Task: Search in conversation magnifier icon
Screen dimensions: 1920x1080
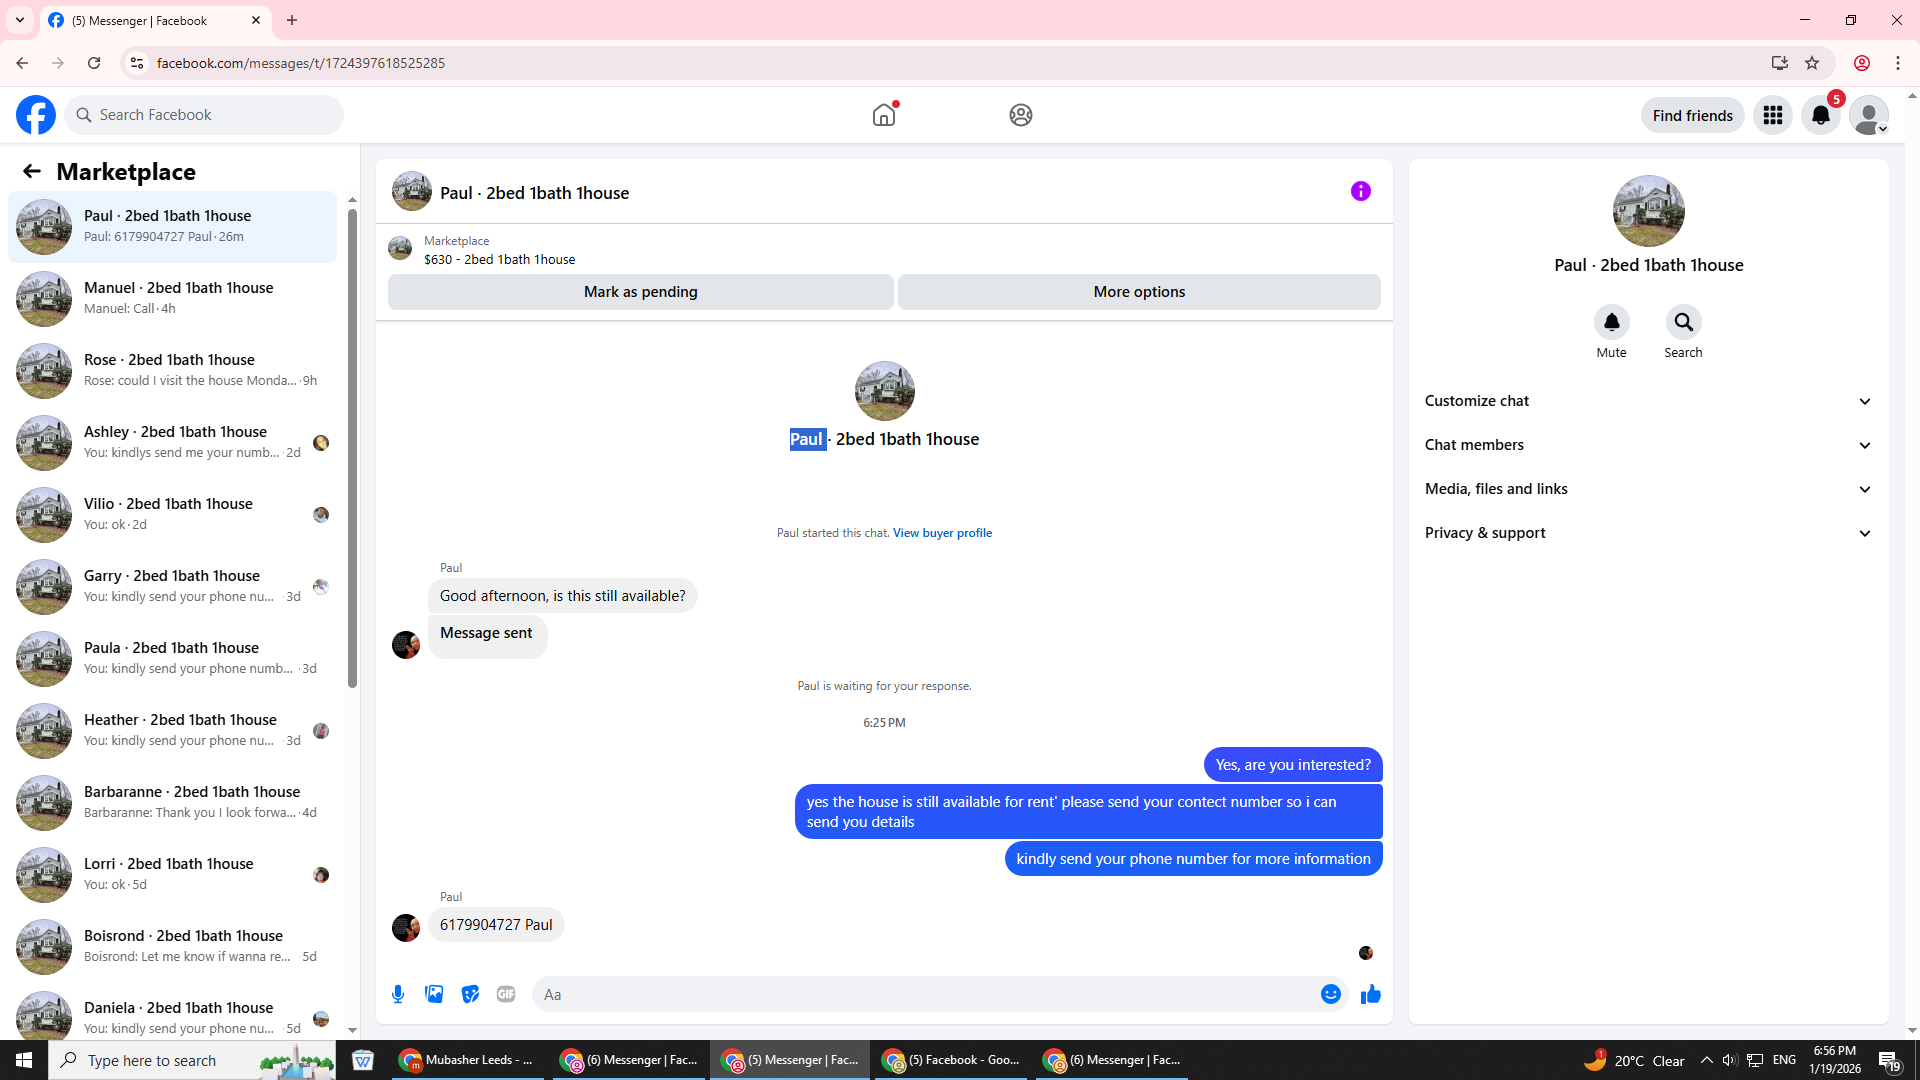Action: click(1683, 322)
